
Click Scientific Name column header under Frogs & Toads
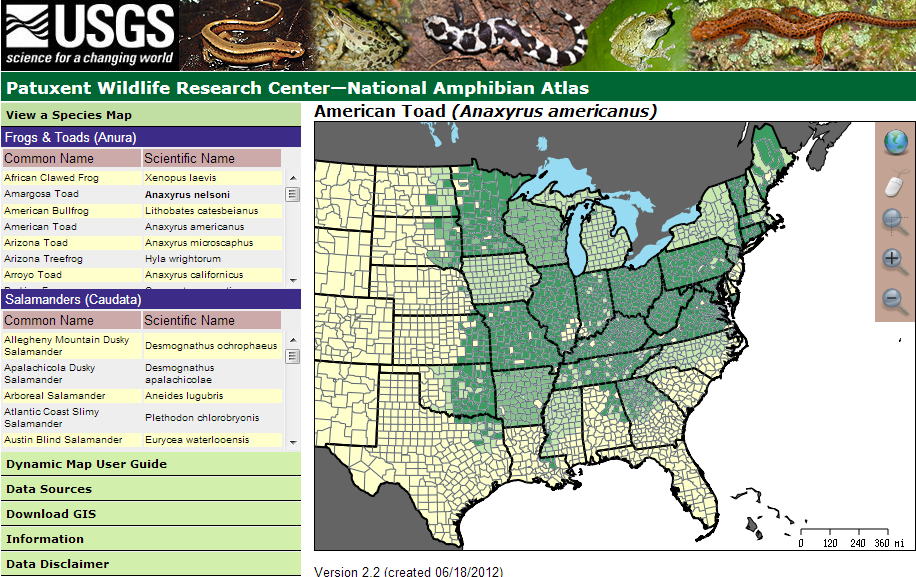point(211,158)
